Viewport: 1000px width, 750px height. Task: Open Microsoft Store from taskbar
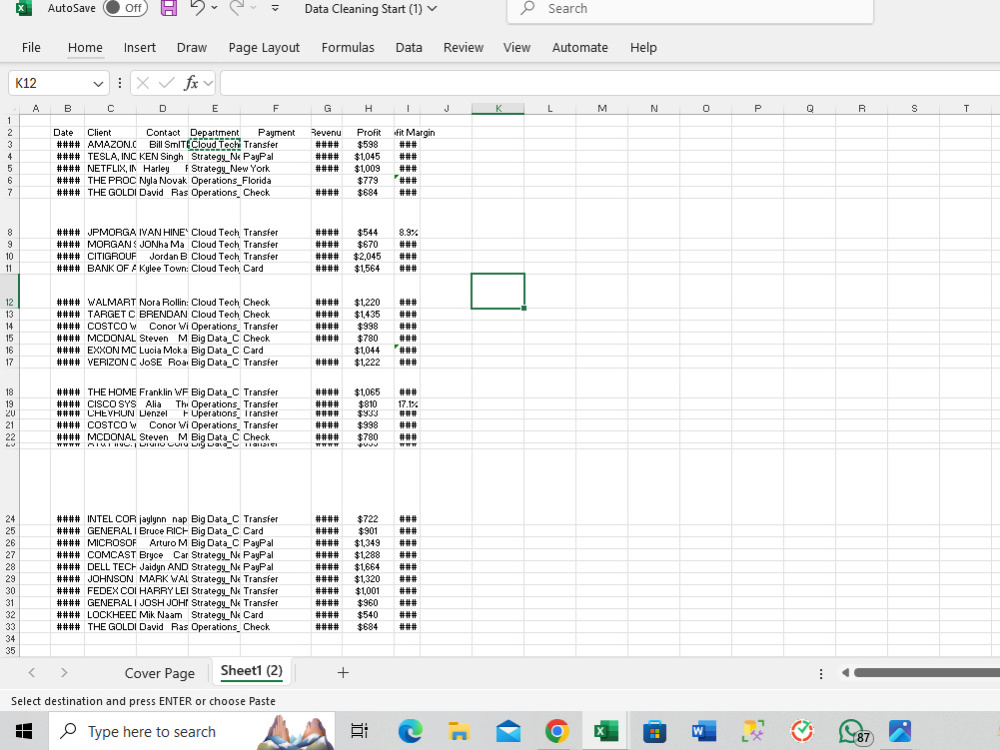pyautogui.click(x=654, y=731)
